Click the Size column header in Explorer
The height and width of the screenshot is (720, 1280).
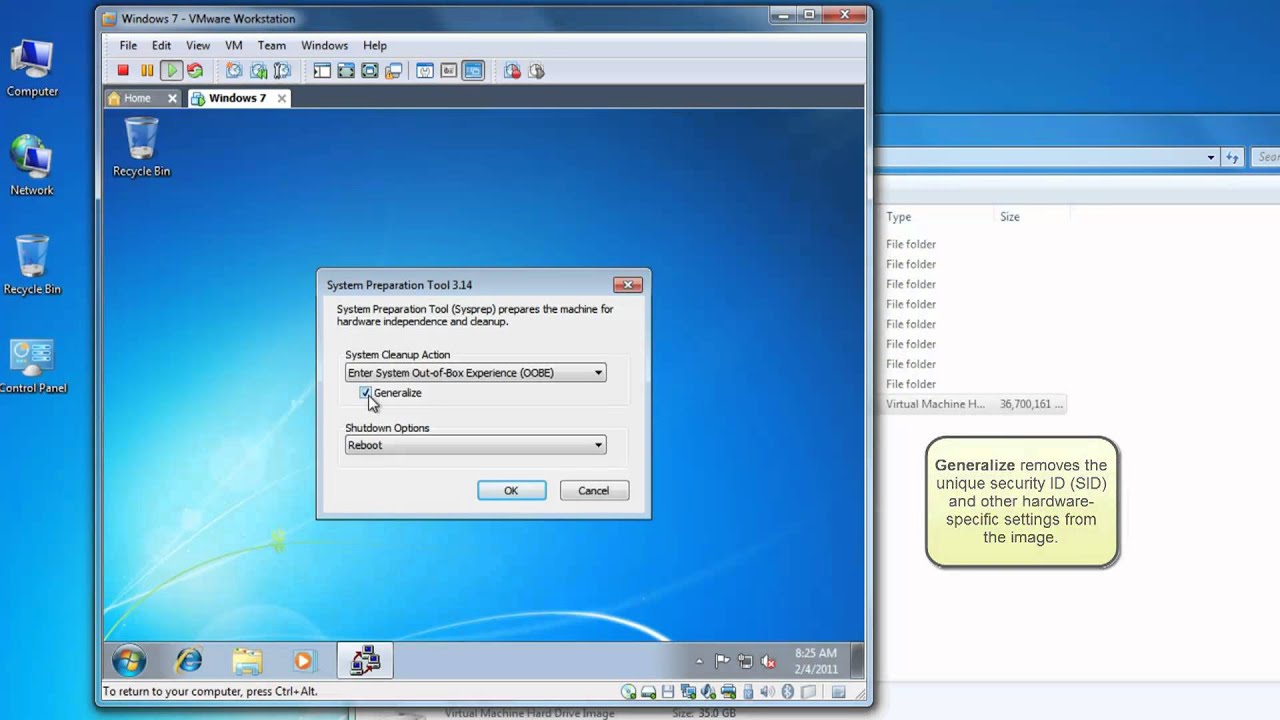(1009, 216)
